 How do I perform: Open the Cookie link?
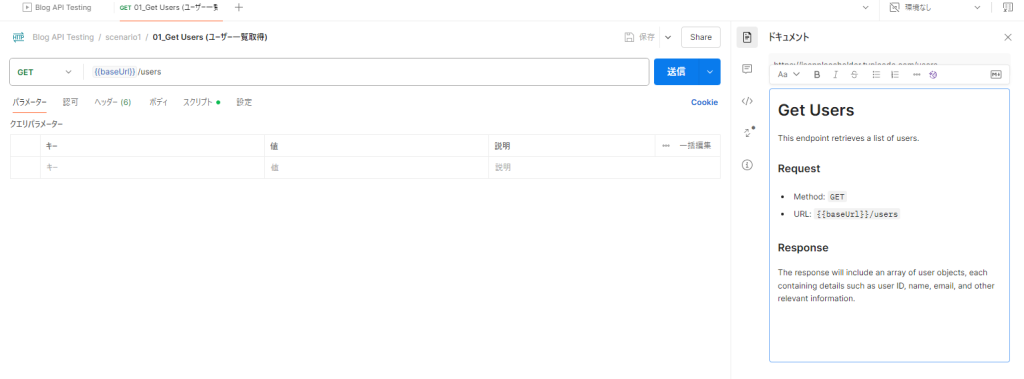point(704,103)
